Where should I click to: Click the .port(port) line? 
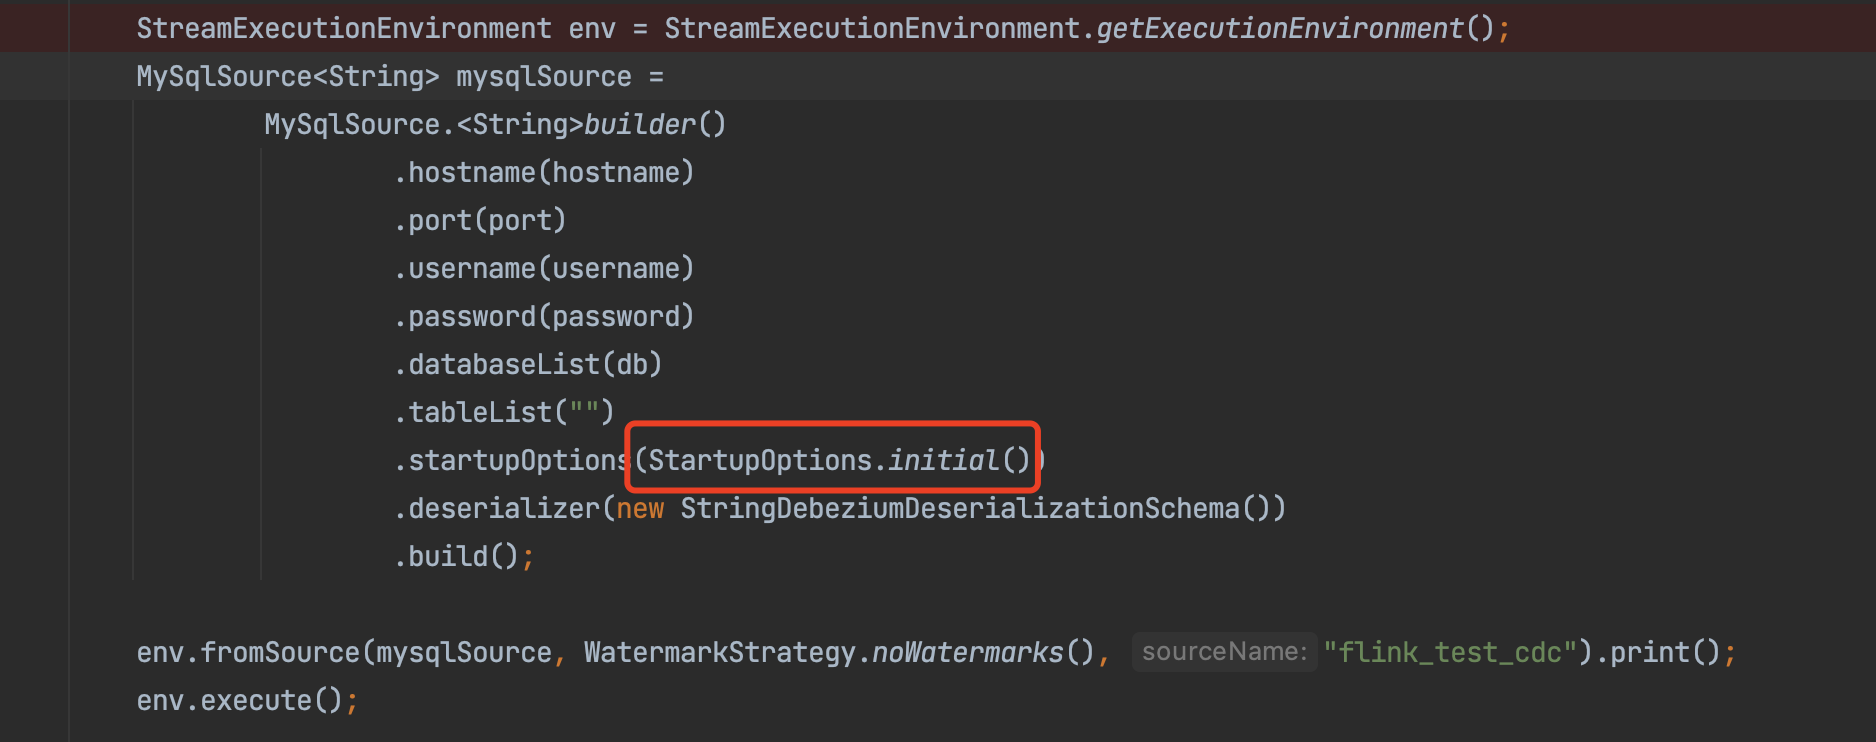[x=480, y=221]
